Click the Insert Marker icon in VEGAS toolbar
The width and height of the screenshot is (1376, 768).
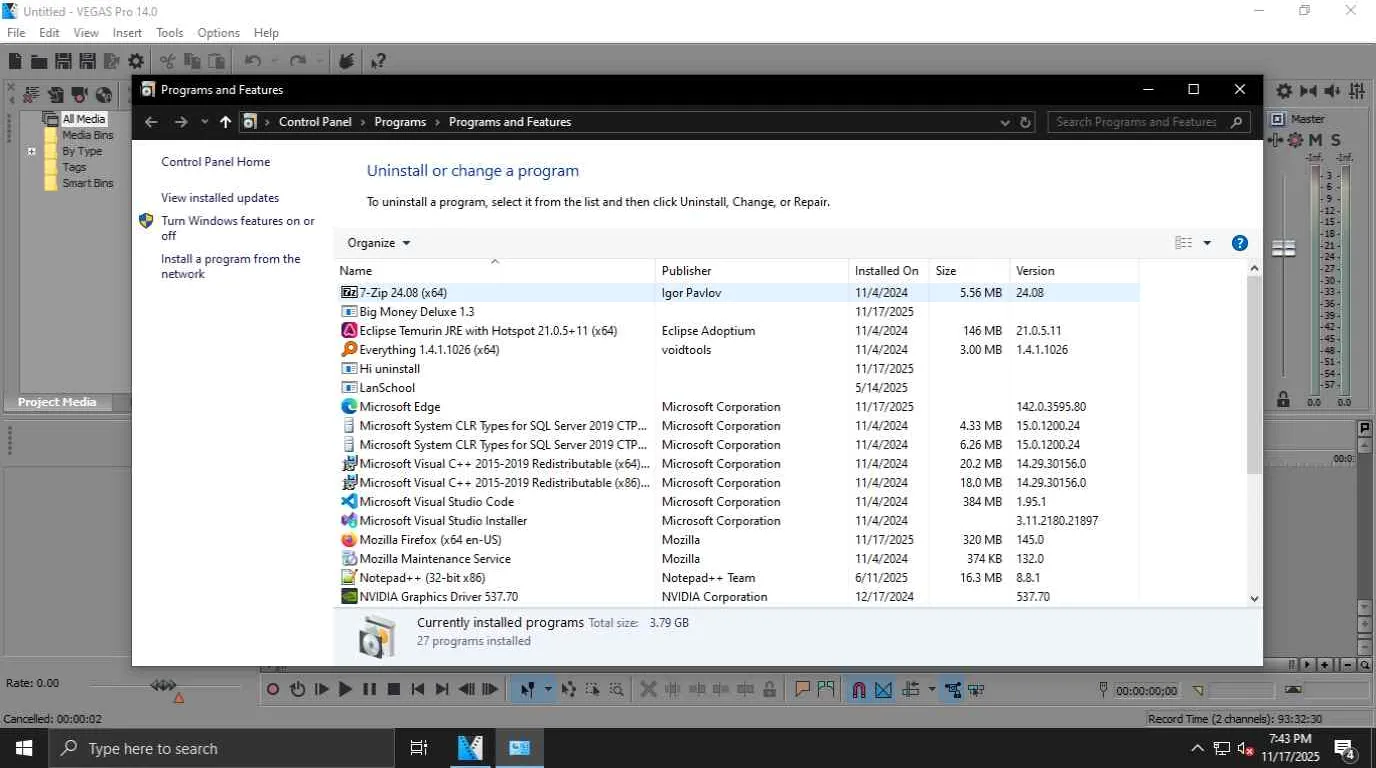pyautogui.click(x=801, y=689)
